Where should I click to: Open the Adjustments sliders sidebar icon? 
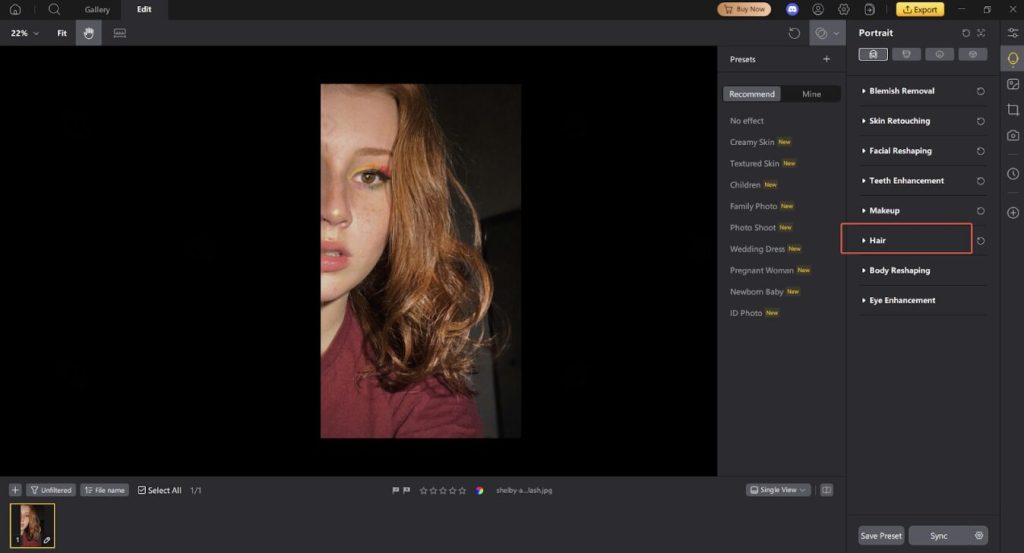point(1013,33)
